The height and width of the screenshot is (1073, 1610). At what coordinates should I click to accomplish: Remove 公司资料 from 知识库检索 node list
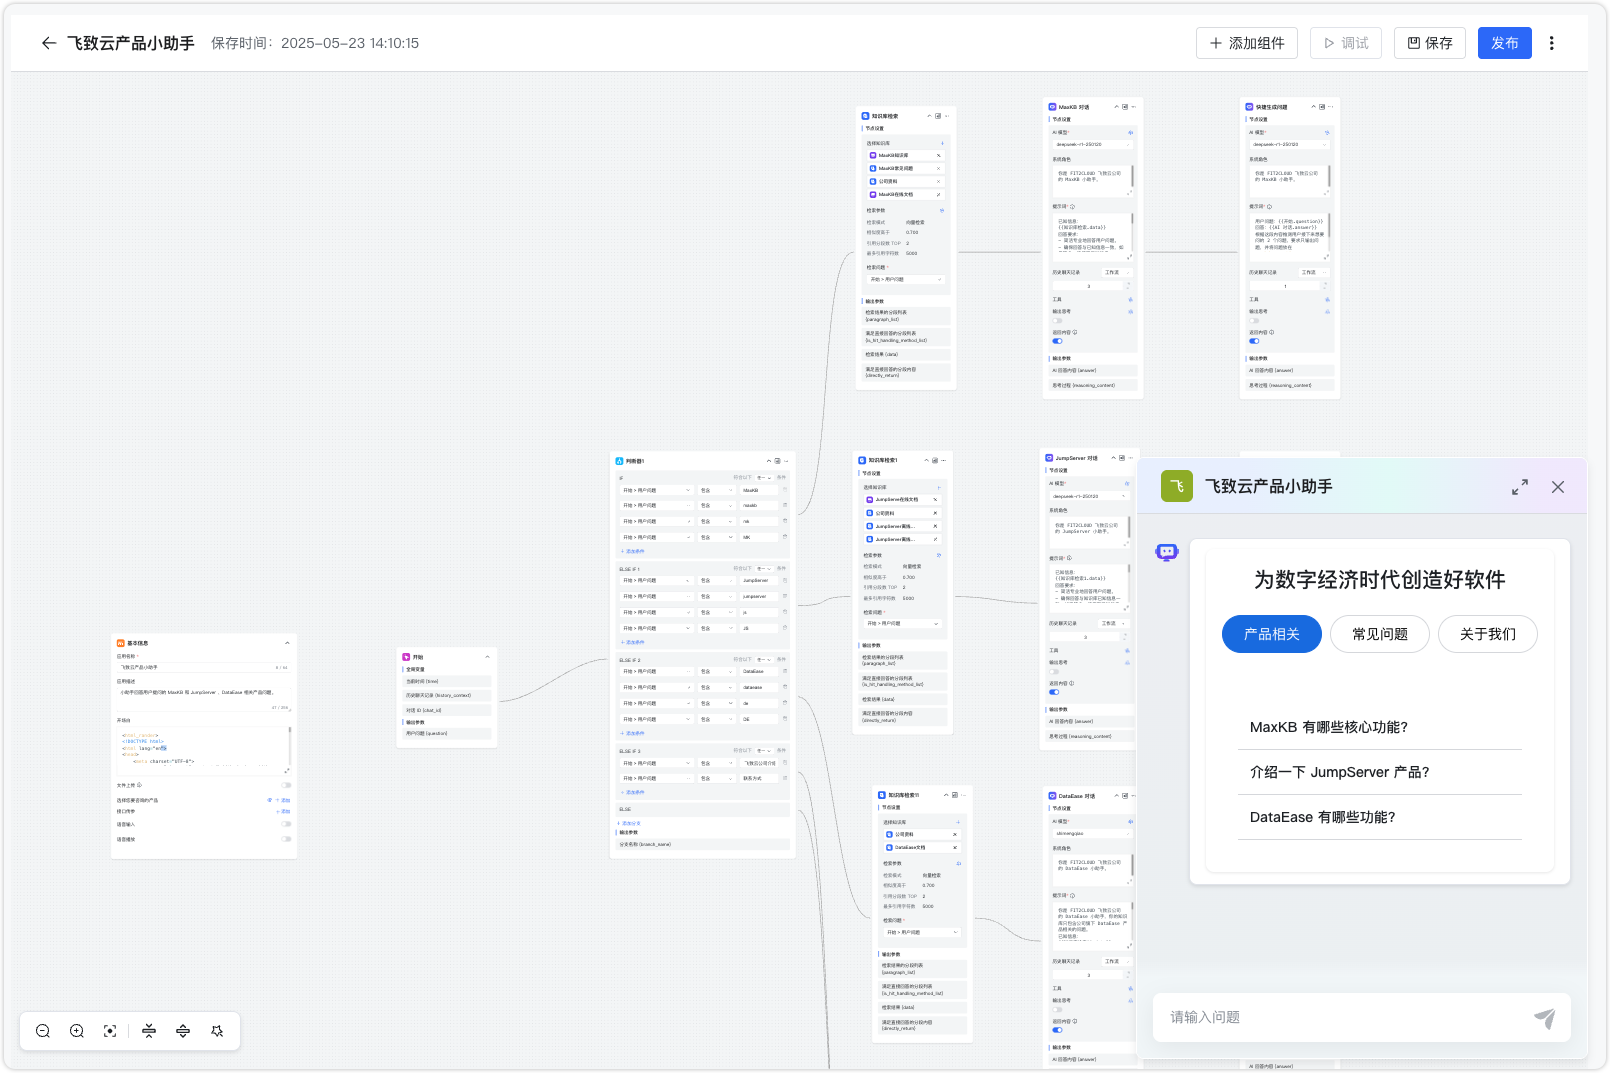(938, 181)
